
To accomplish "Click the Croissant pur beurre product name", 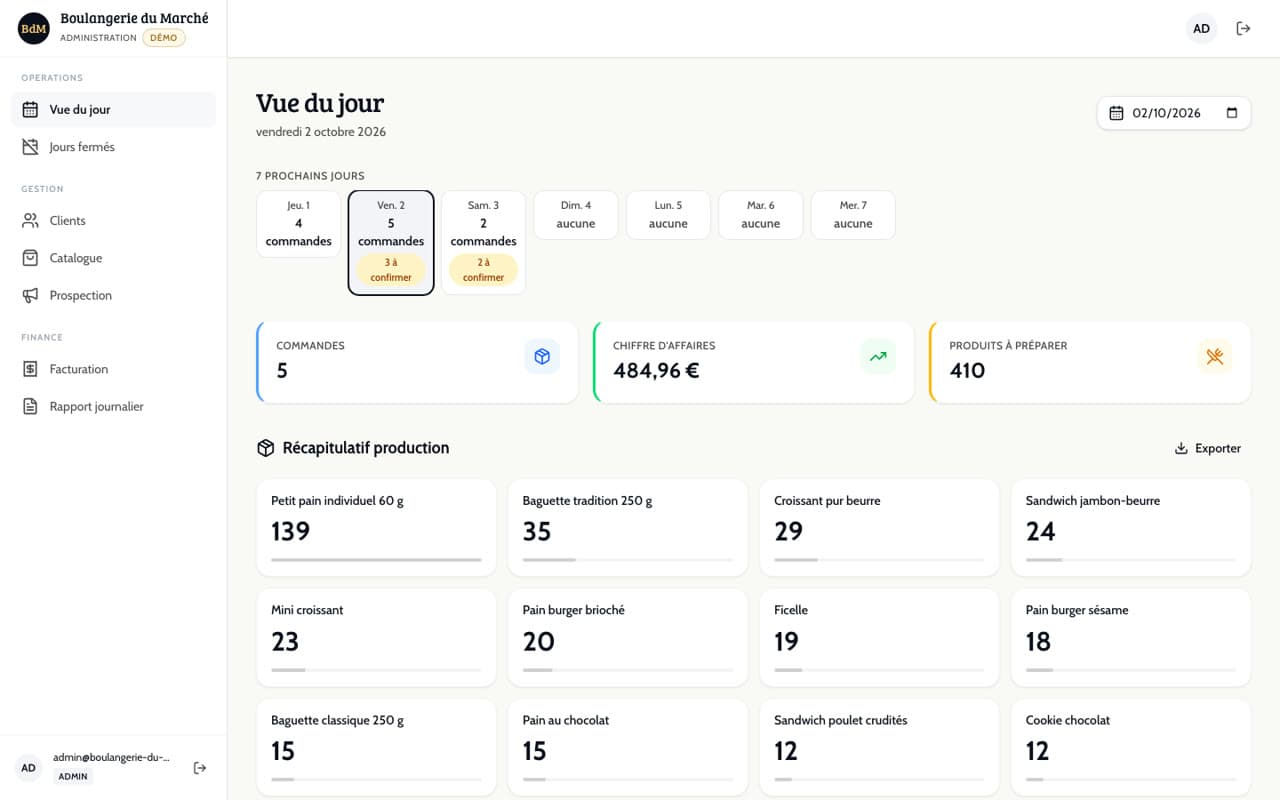I will click(827, 501).
